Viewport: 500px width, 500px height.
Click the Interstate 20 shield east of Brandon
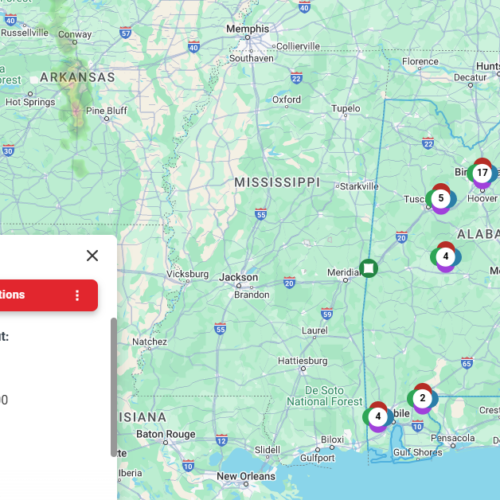pyautogui.click(x=289, y=283)
